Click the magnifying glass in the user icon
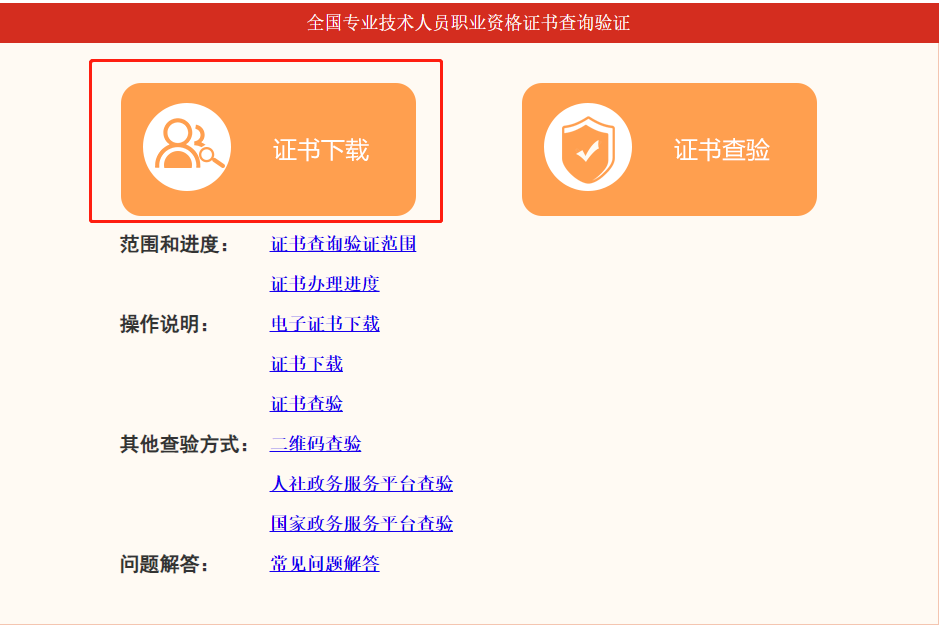The height and width of the screenshot is (628, 941). tap(211, 156)
